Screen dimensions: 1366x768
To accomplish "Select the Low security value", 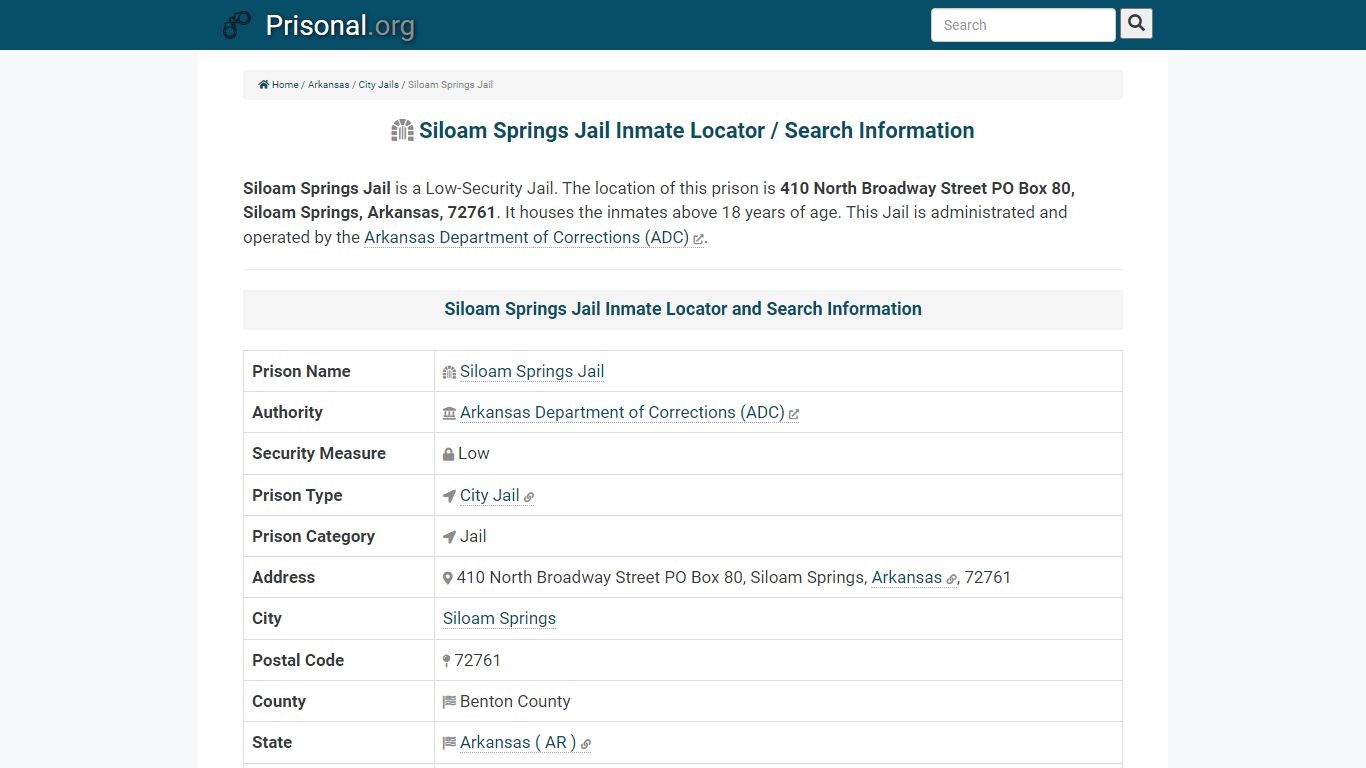I will [x=474, y=453].
